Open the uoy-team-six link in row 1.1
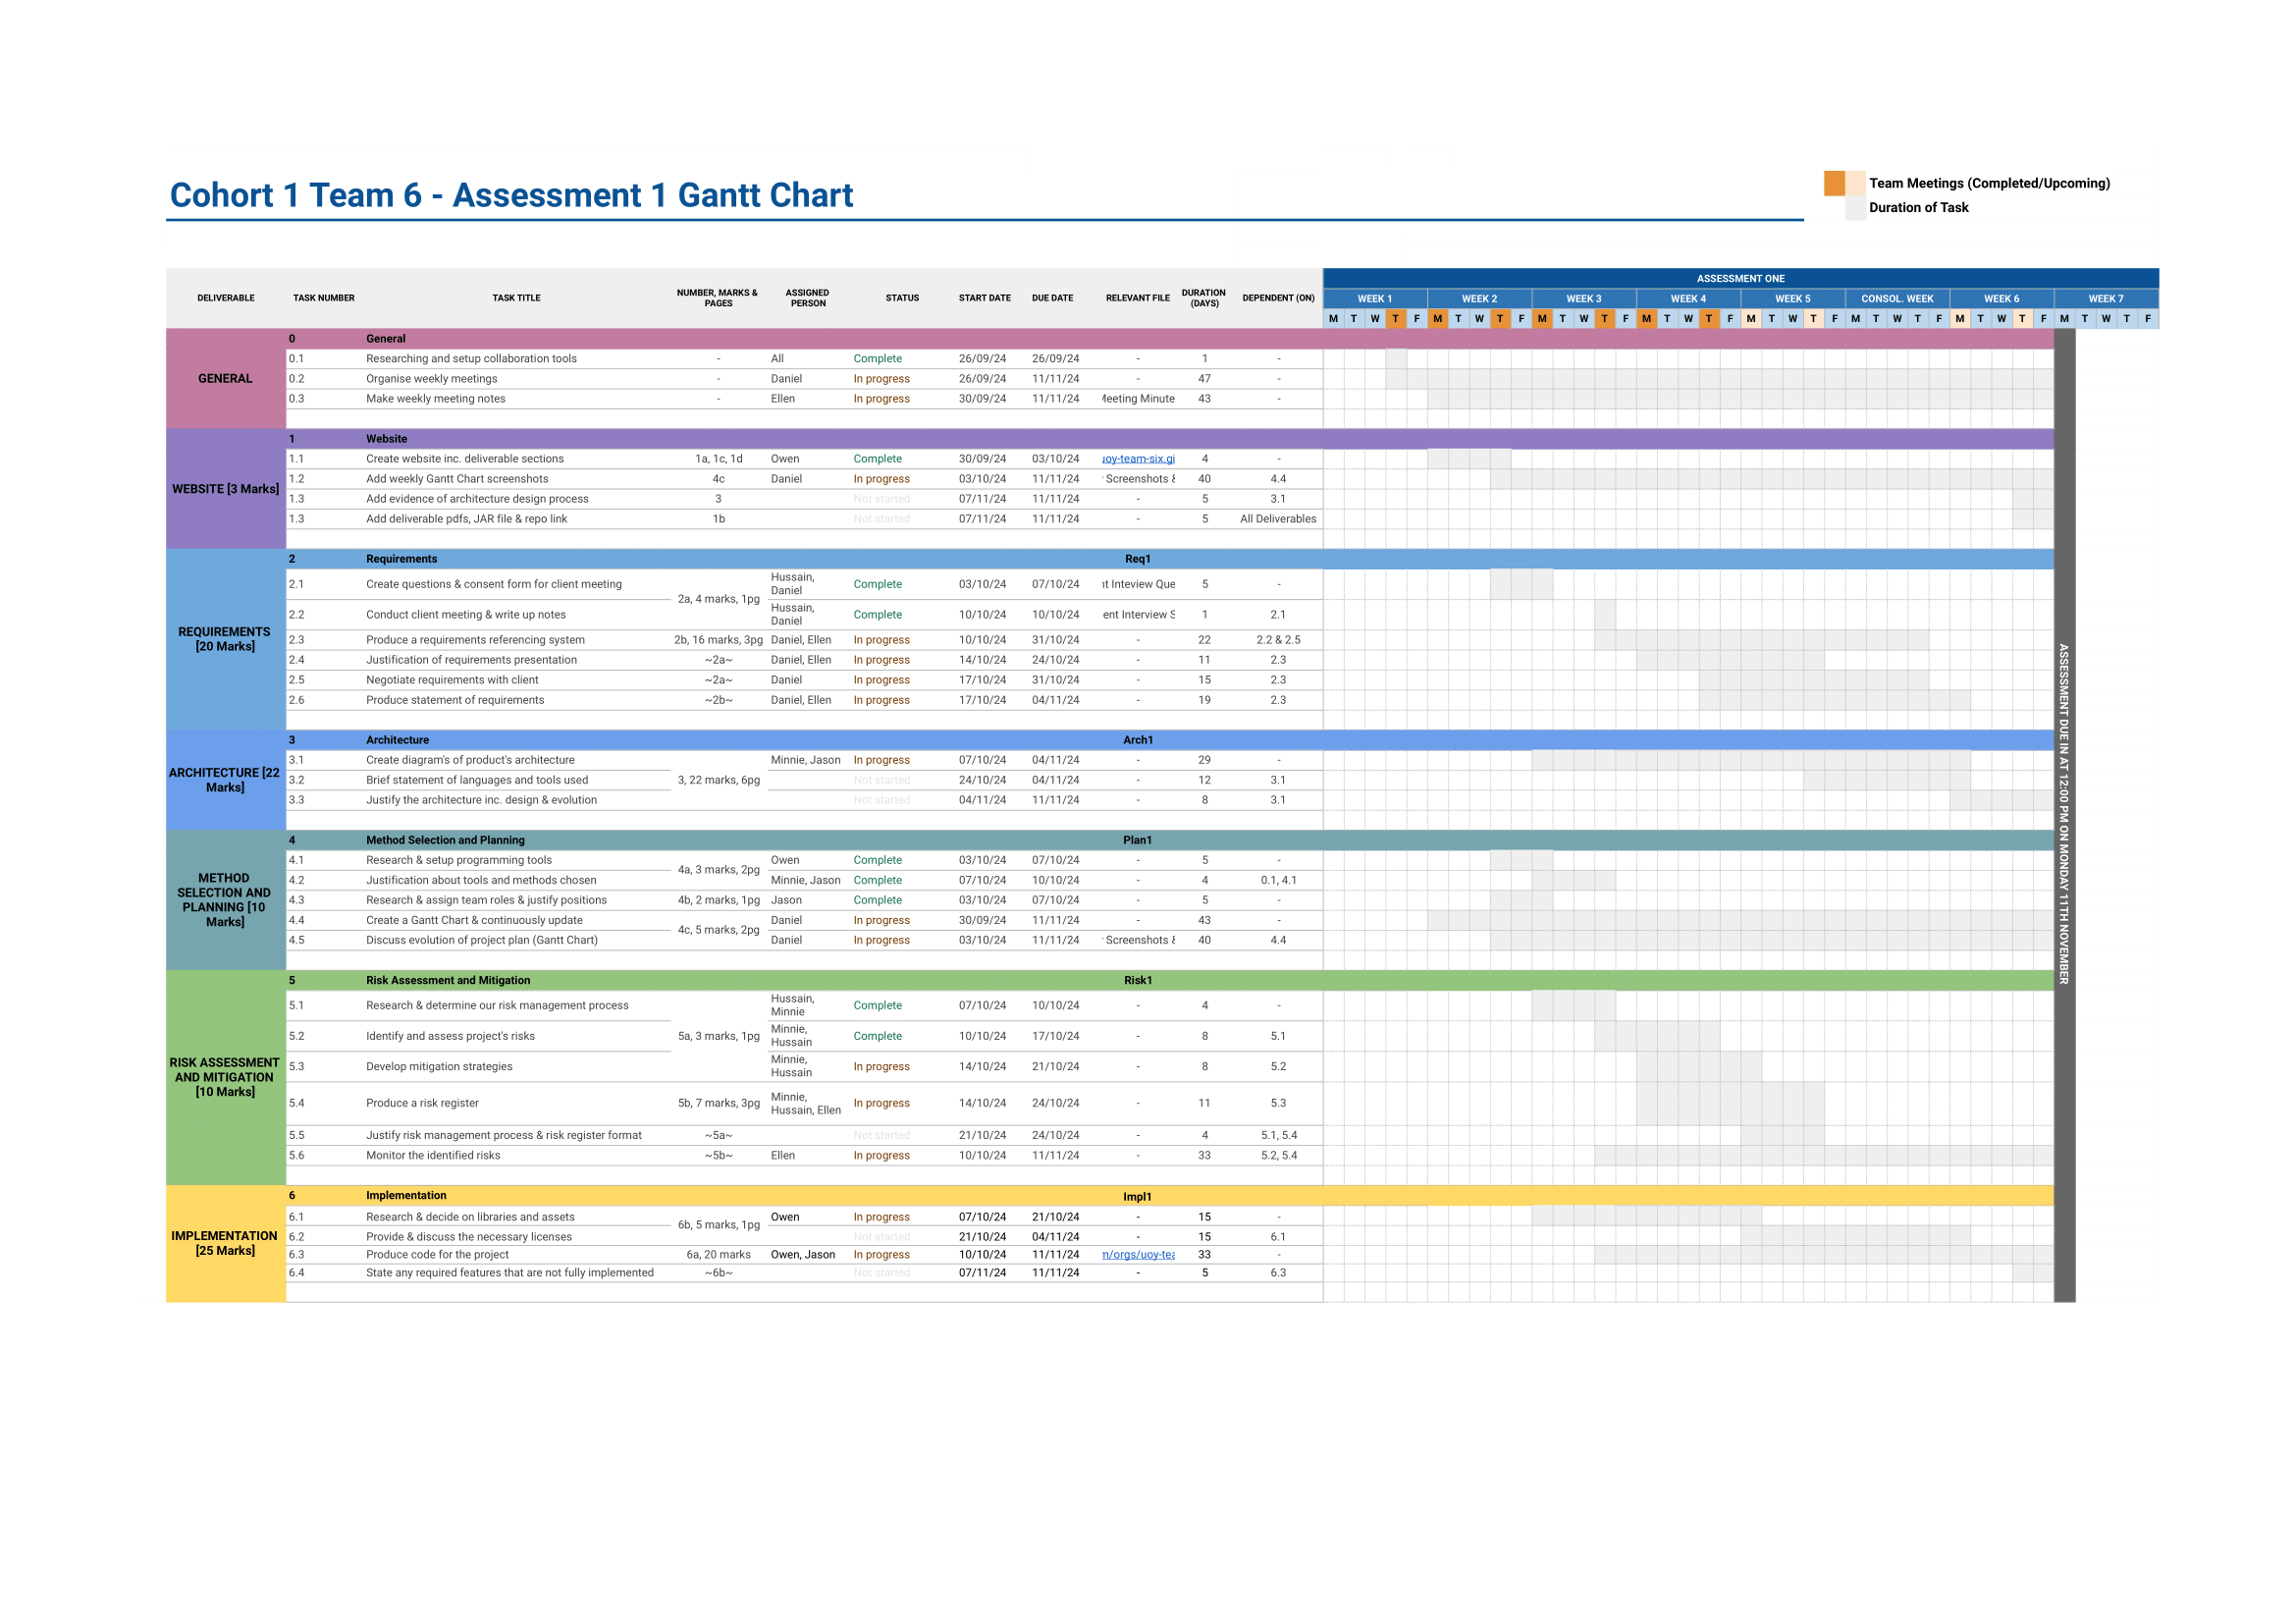 click(1138, 459)
